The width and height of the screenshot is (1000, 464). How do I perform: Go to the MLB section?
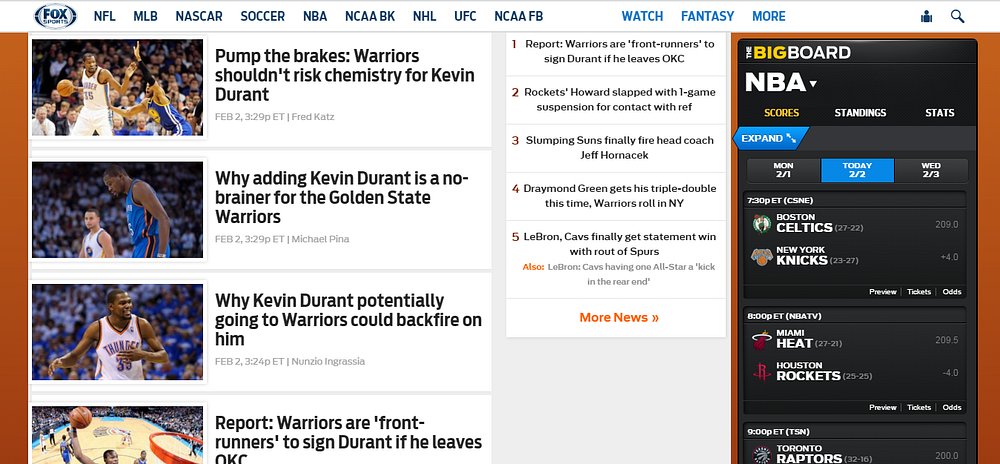pos(145,17)
